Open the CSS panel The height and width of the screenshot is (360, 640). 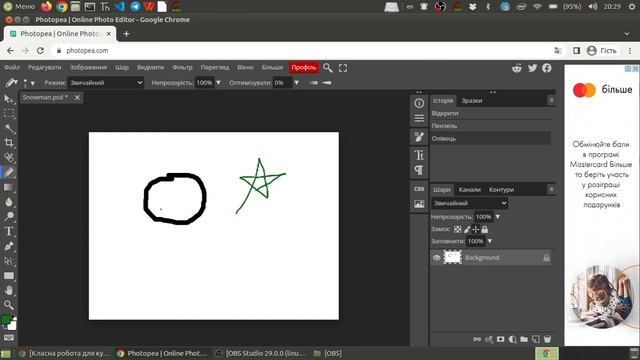click(419, 189)
